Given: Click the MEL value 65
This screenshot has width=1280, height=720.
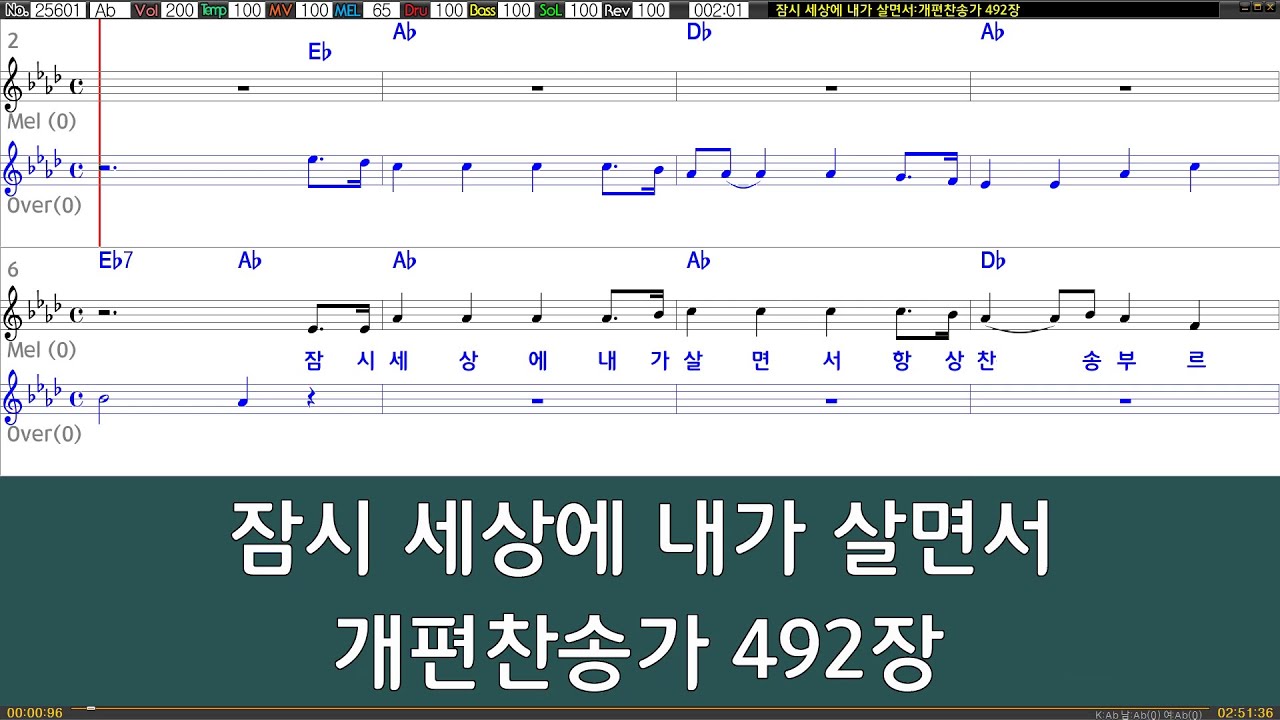Looking at the screenshot, I should coord(381,10).
